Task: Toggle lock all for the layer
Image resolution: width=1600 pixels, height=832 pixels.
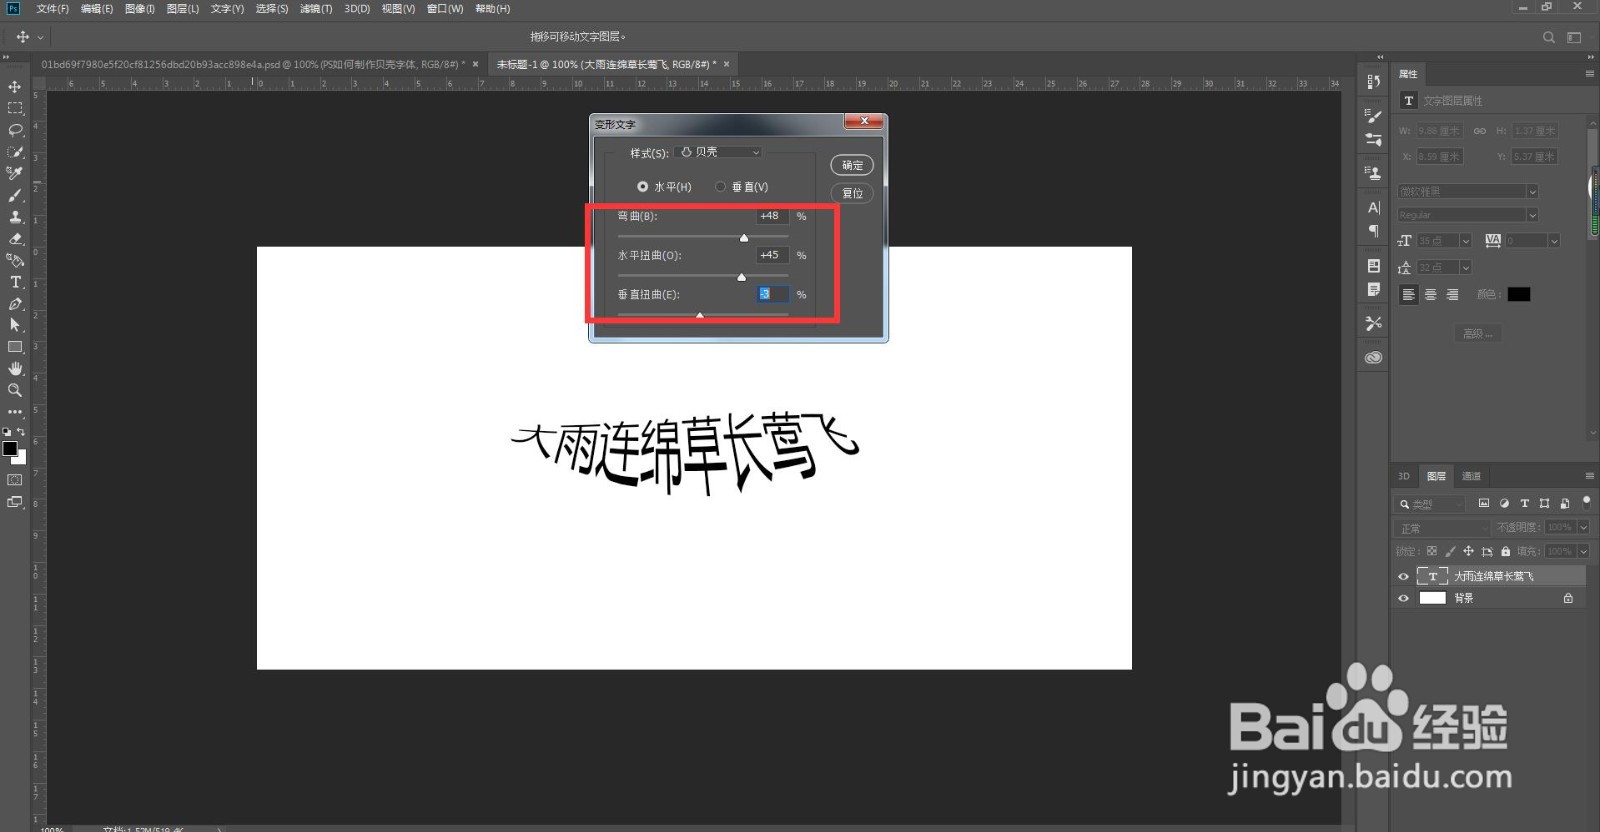Action: (1505, 551)
